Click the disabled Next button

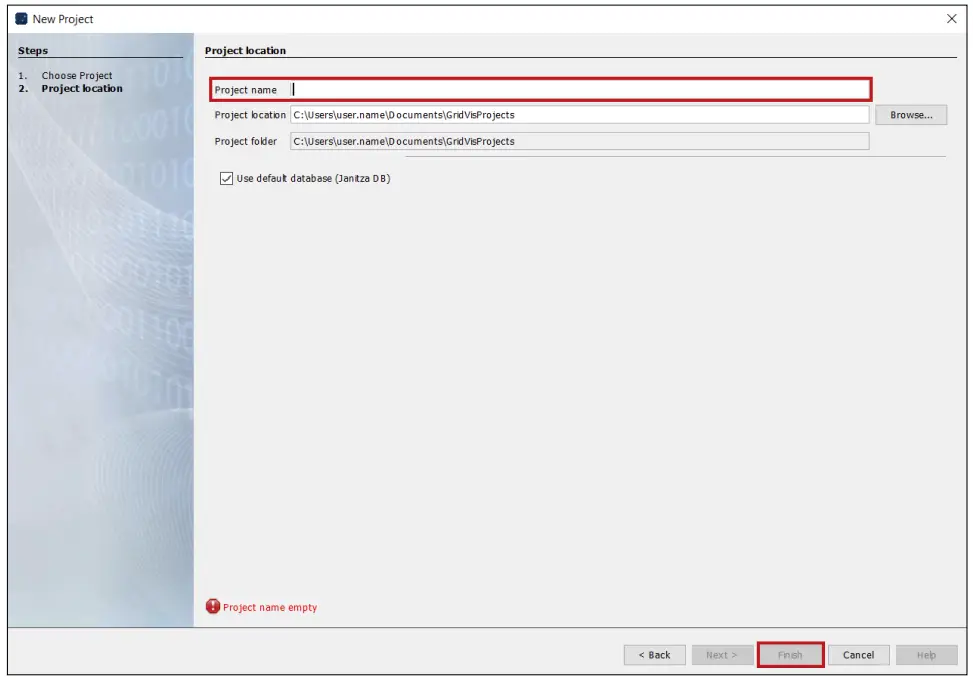[722, 655]
